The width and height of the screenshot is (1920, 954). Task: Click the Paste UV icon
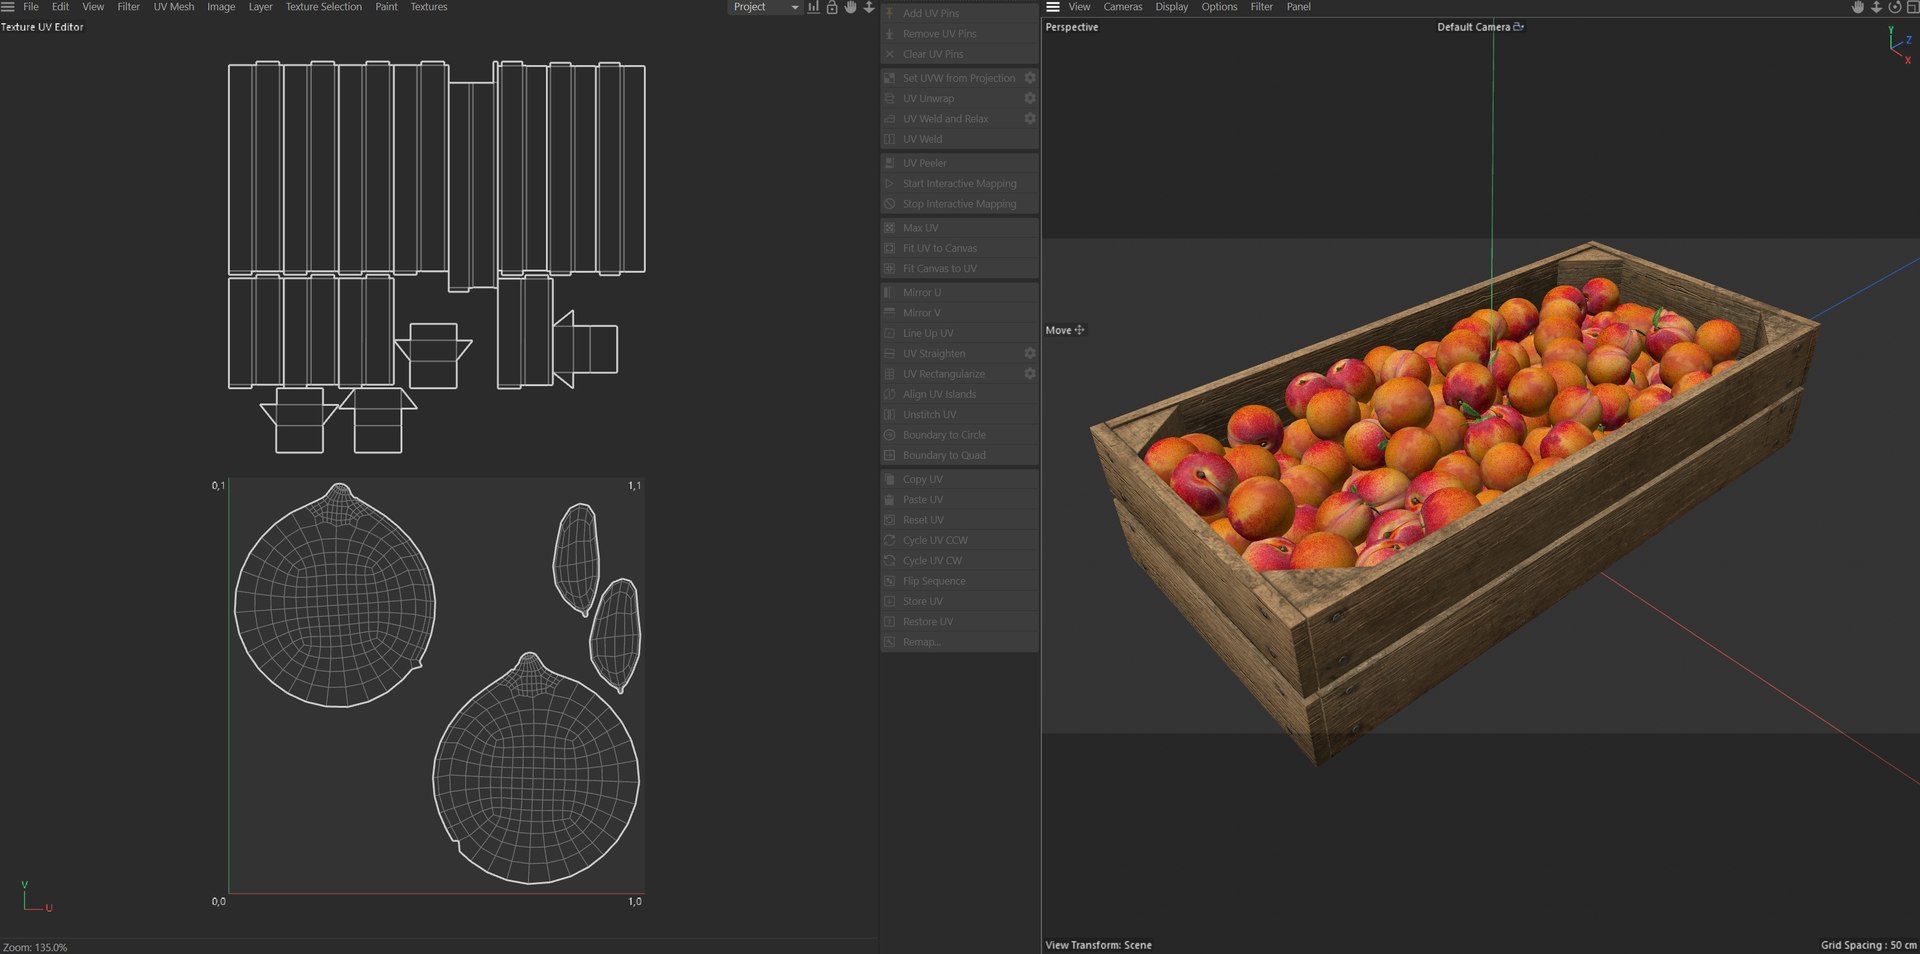[889, 500]
